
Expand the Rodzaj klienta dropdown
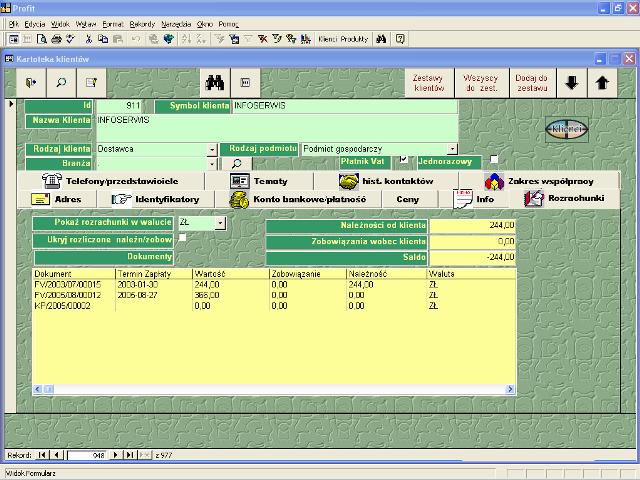(212, 149)
